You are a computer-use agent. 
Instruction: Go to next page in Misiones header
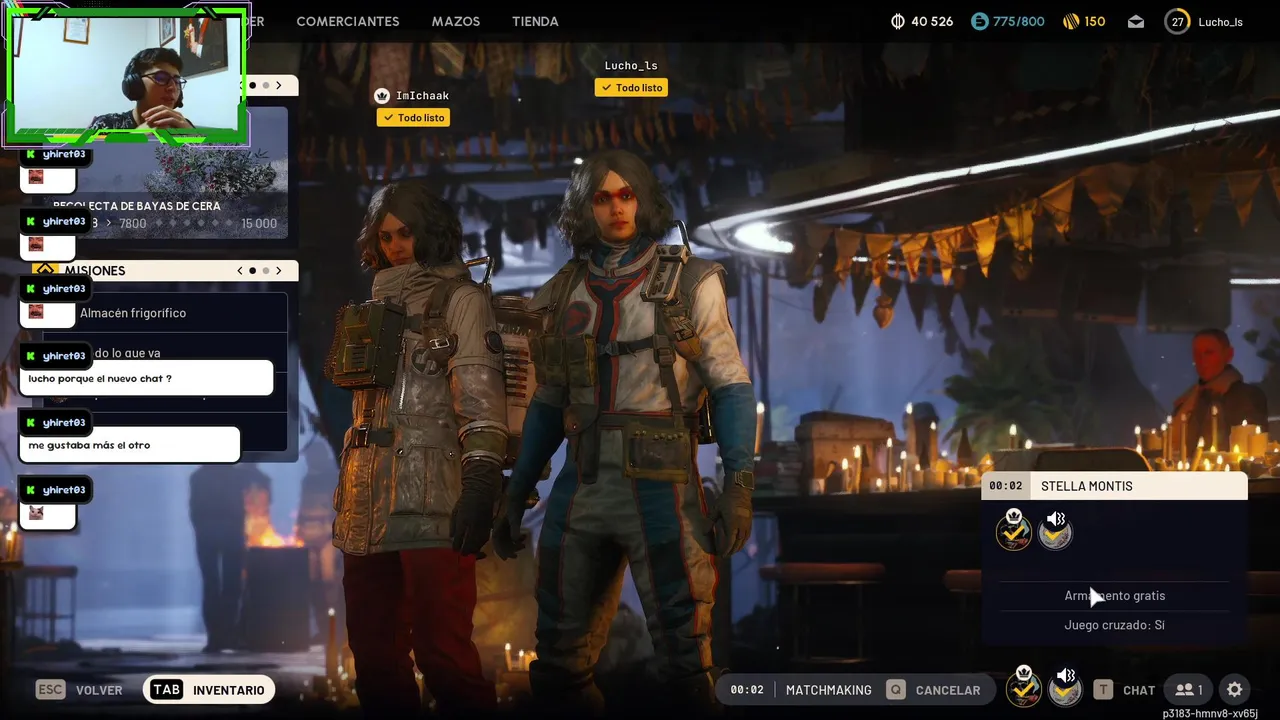279,270
